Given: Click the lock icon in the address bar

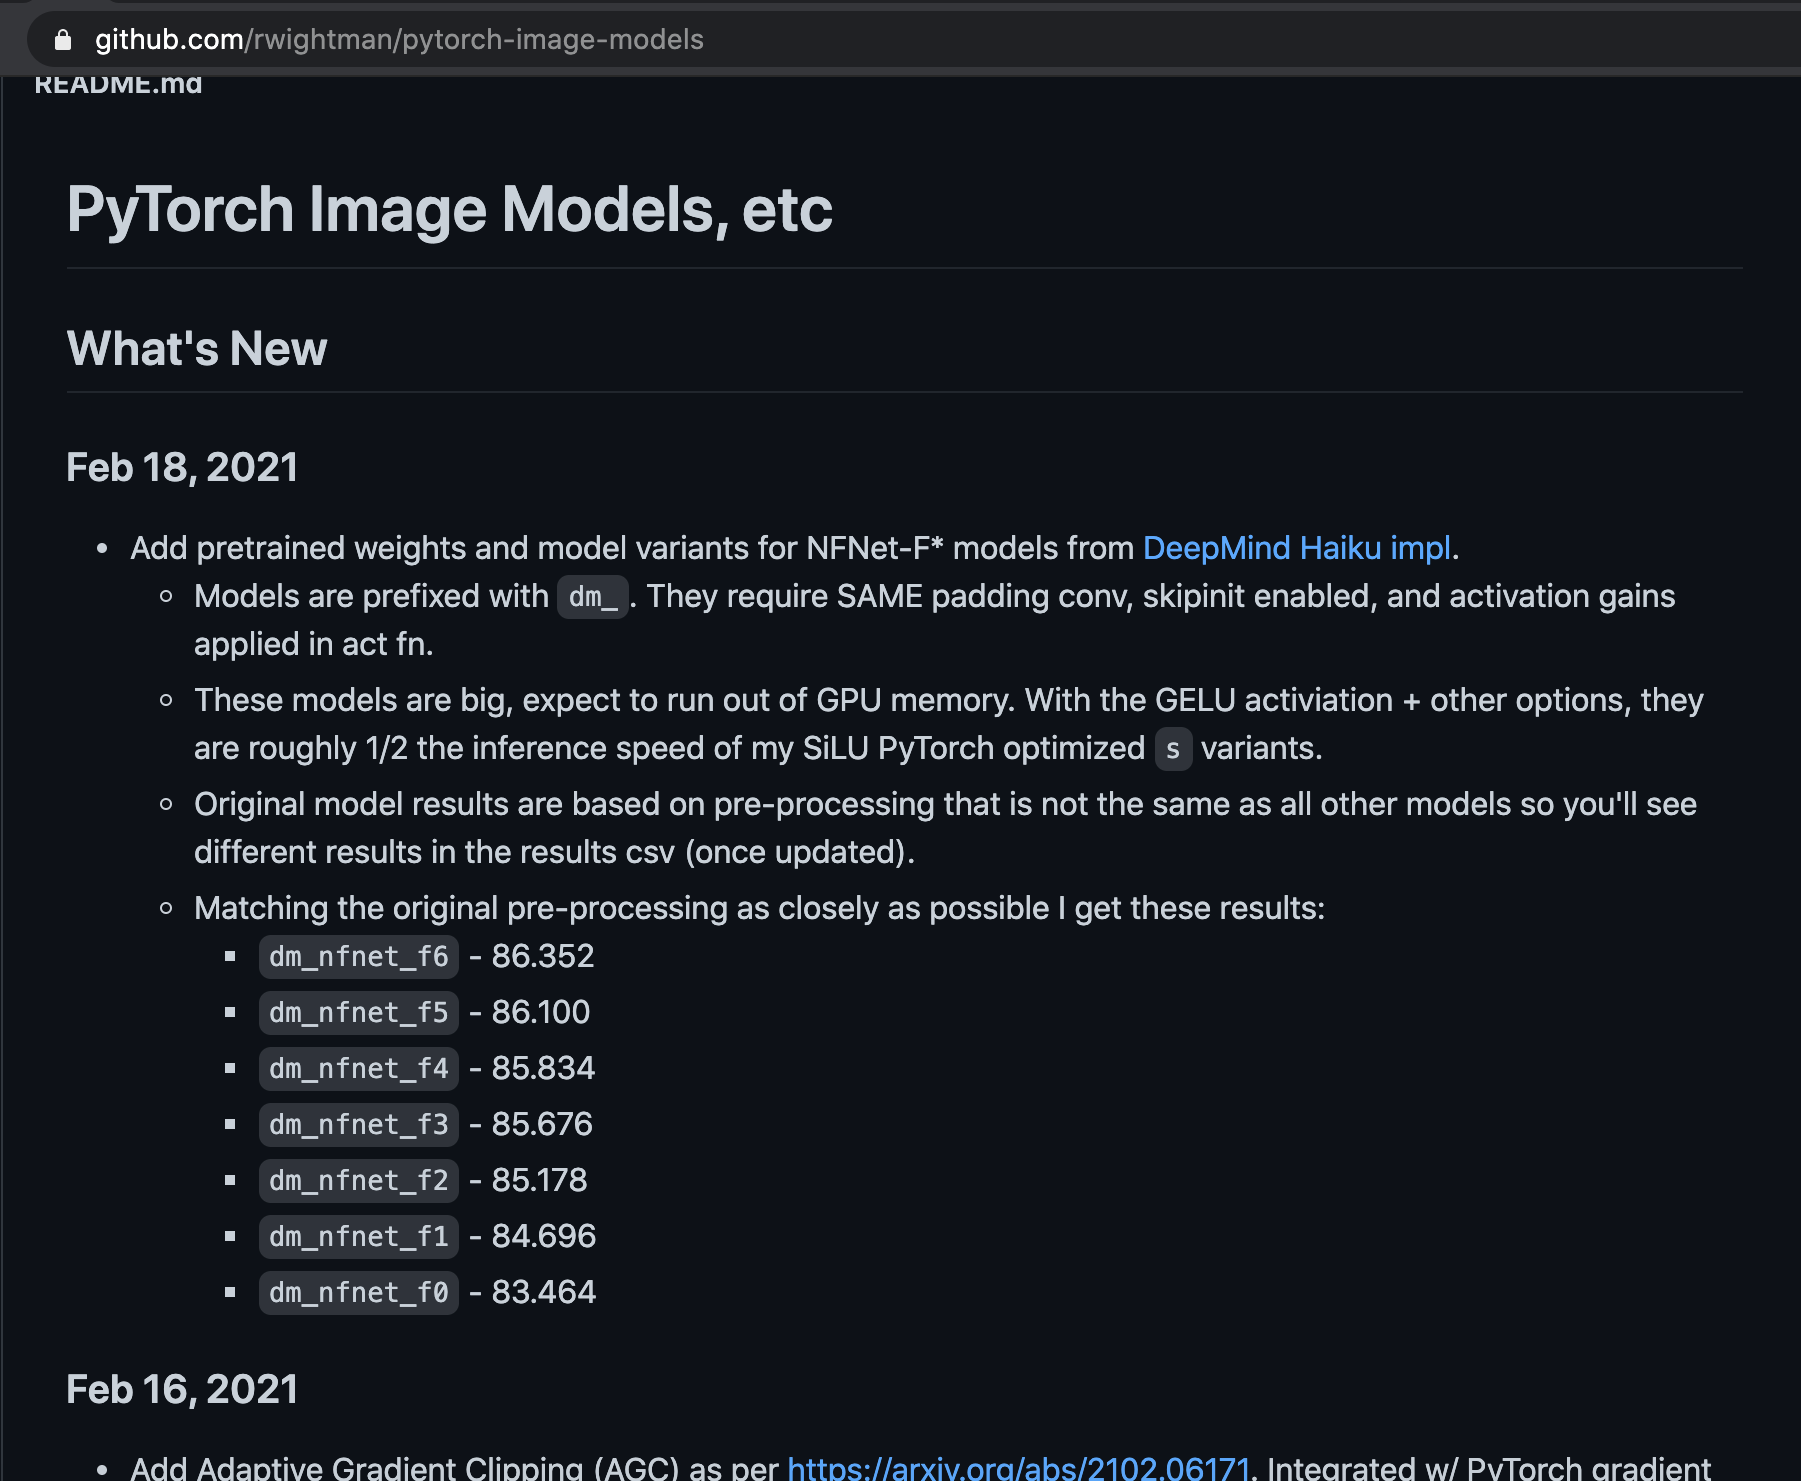Looking at the screenshot, I should point(63,40).
